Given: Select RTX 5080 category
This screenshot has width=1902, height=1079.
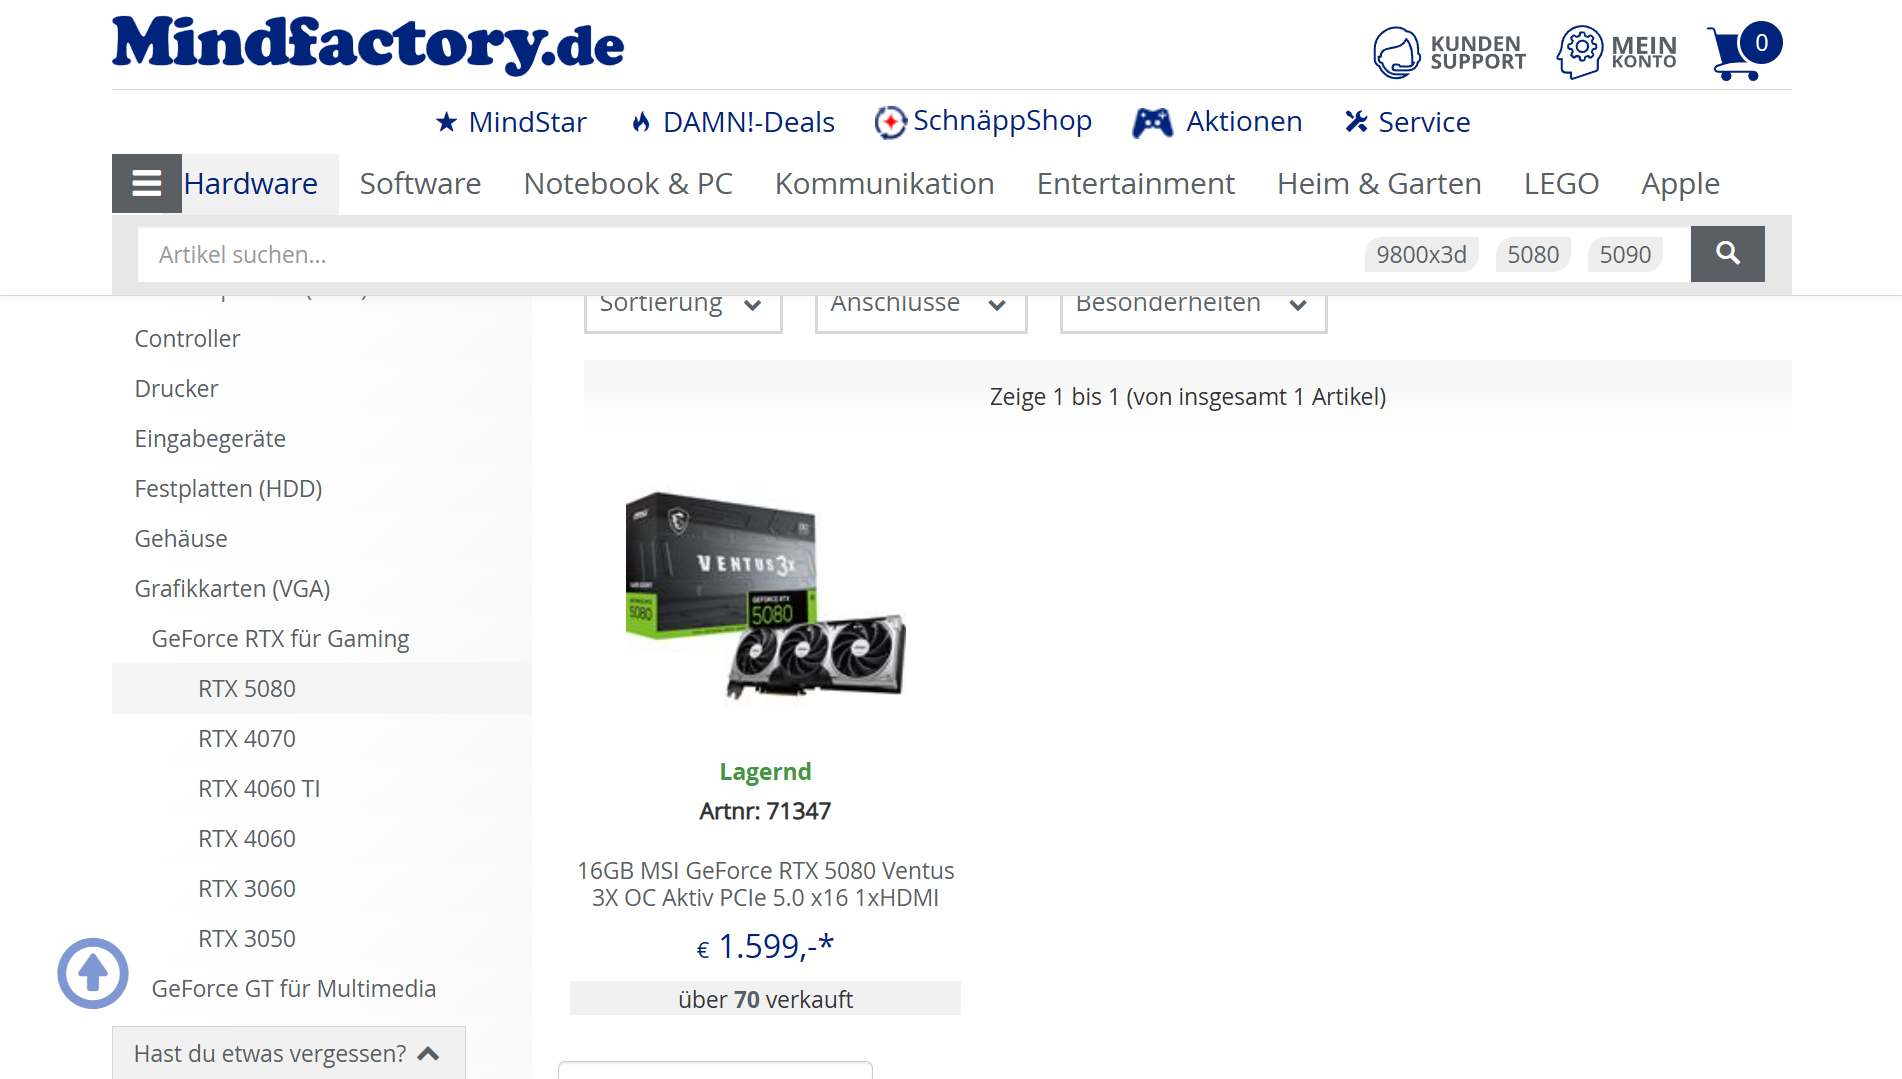Looking at the screenshot, I should [247, 688].
